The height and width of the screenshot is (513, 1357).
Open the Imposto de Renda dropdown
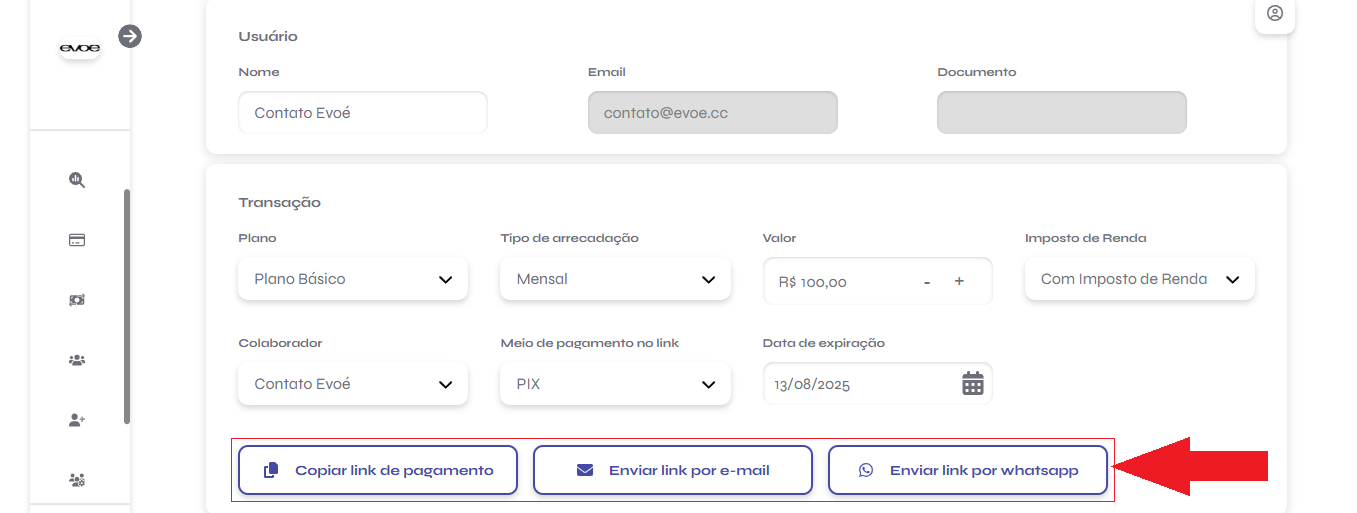click(x=1140, y=279)
